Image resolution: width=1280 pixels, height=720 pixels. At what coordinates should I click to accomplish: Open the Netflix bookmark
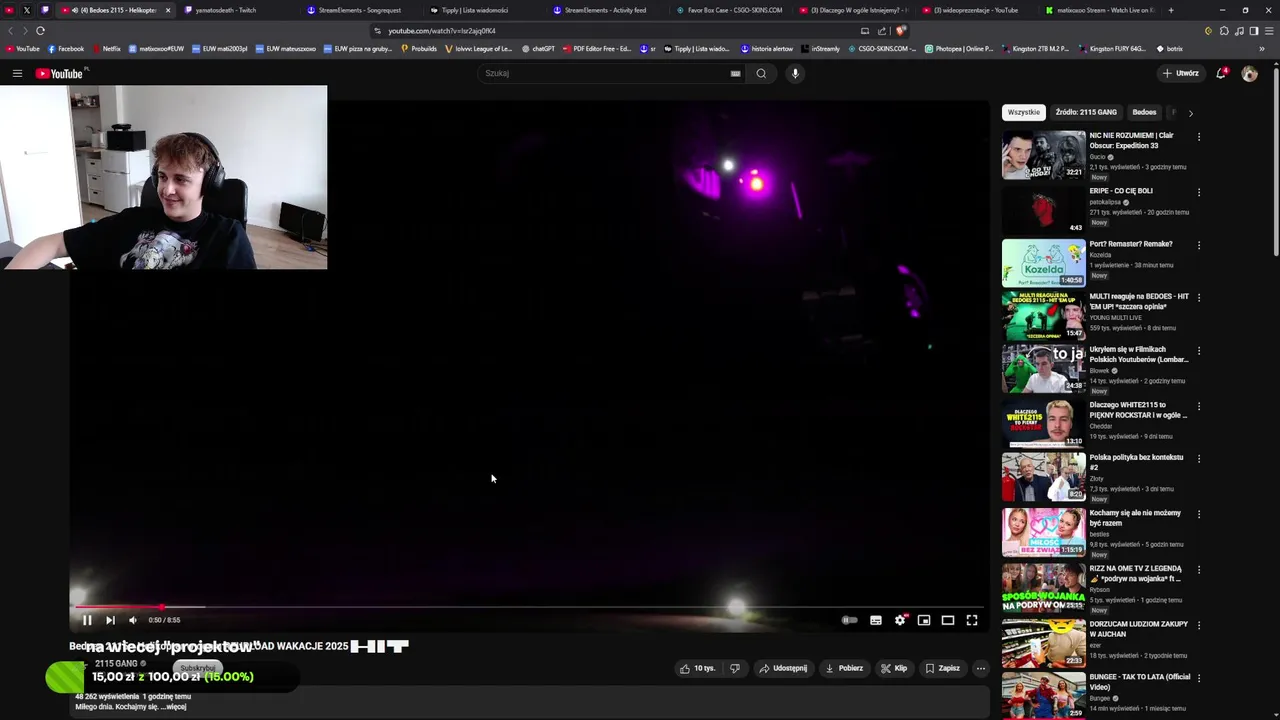(x=106, y=48)
